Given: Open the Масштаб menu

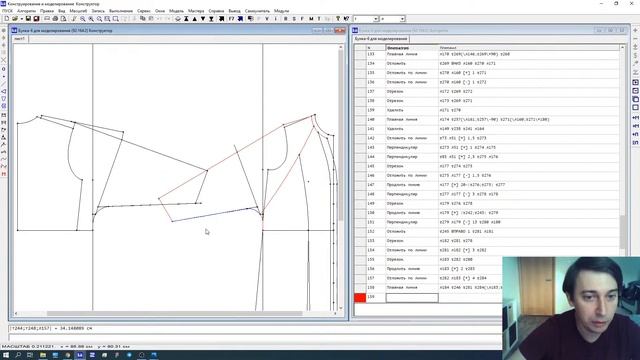Looking at the screenshot, I should [x=78, y=11].
